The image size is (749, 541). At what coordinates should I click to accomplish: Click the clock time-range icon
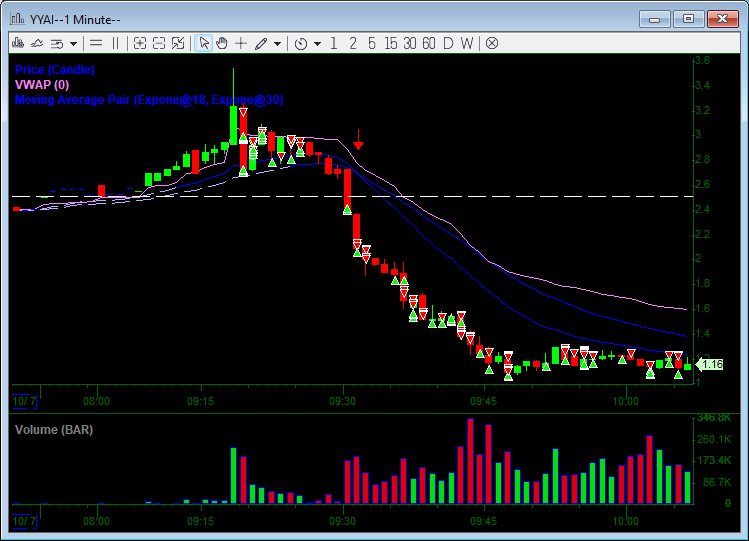[301, 43]
